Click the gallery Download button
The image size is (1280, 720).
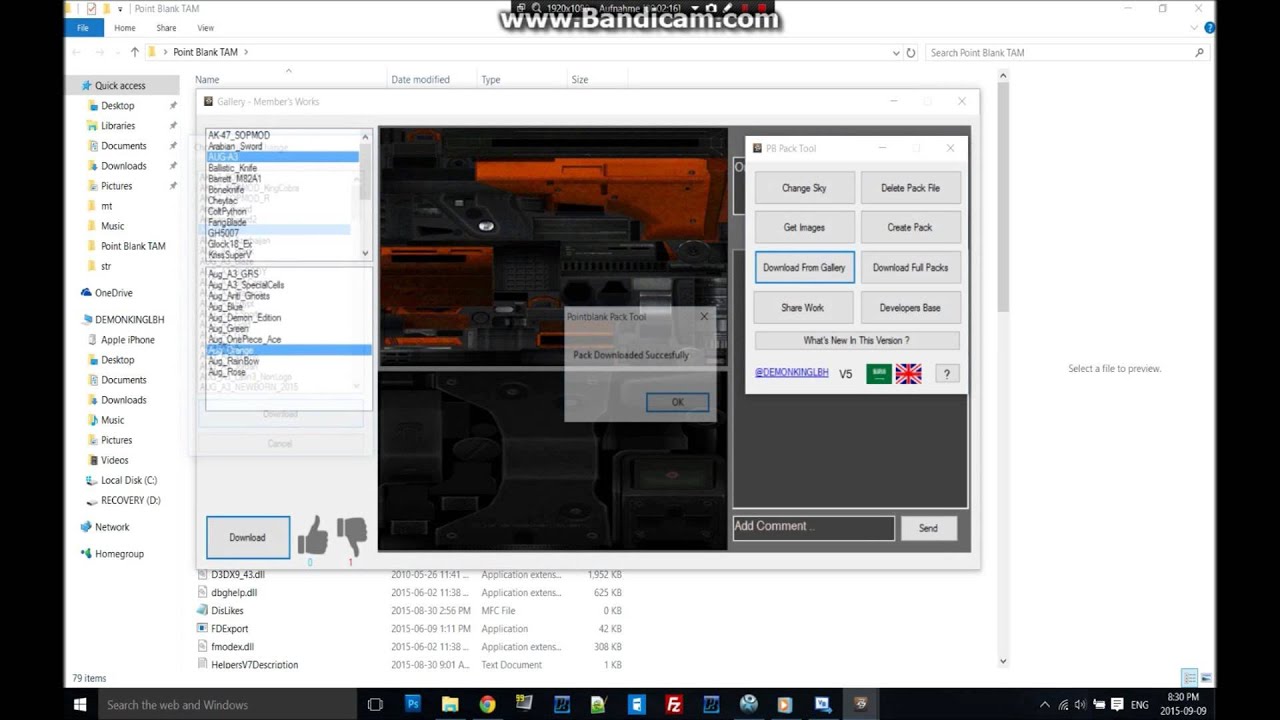point(248,537)
